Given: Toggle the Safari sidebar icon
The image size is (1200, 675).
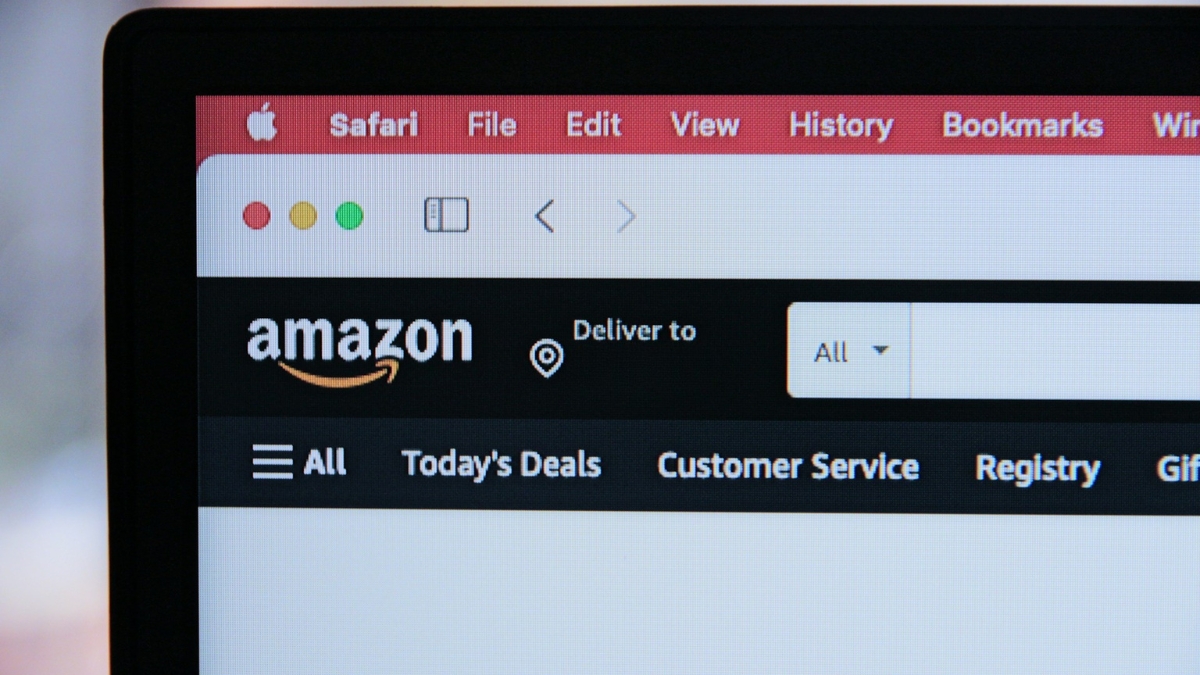Looking at the screenshot, I should 446,215.
